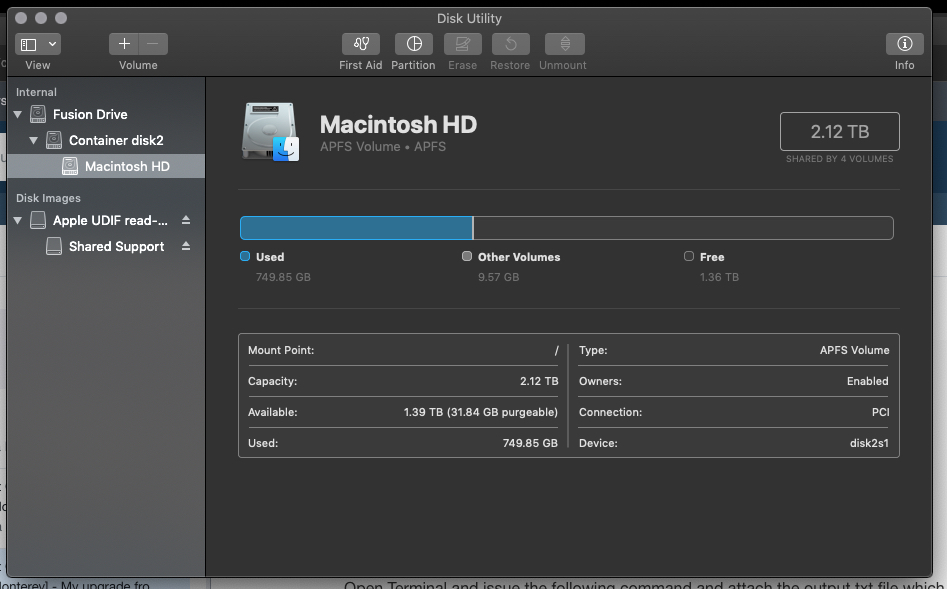The width and height of the screenshot is (947, 589).
Task: Click the Fusion Drive disk icon
Action: (38, 114)
